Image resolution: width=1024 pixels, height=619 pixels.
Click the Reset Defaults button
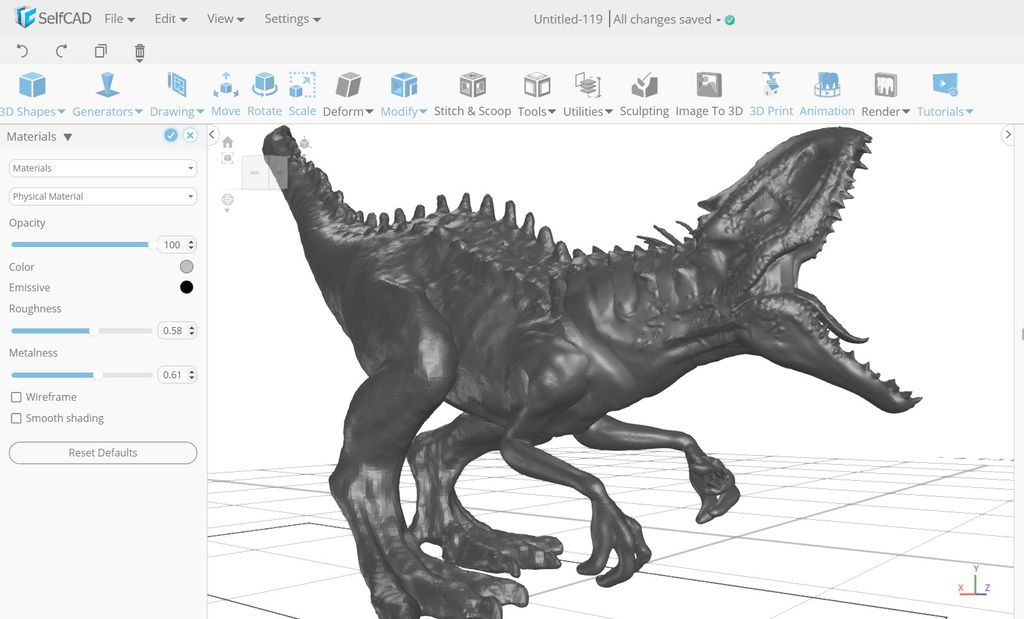102,452
